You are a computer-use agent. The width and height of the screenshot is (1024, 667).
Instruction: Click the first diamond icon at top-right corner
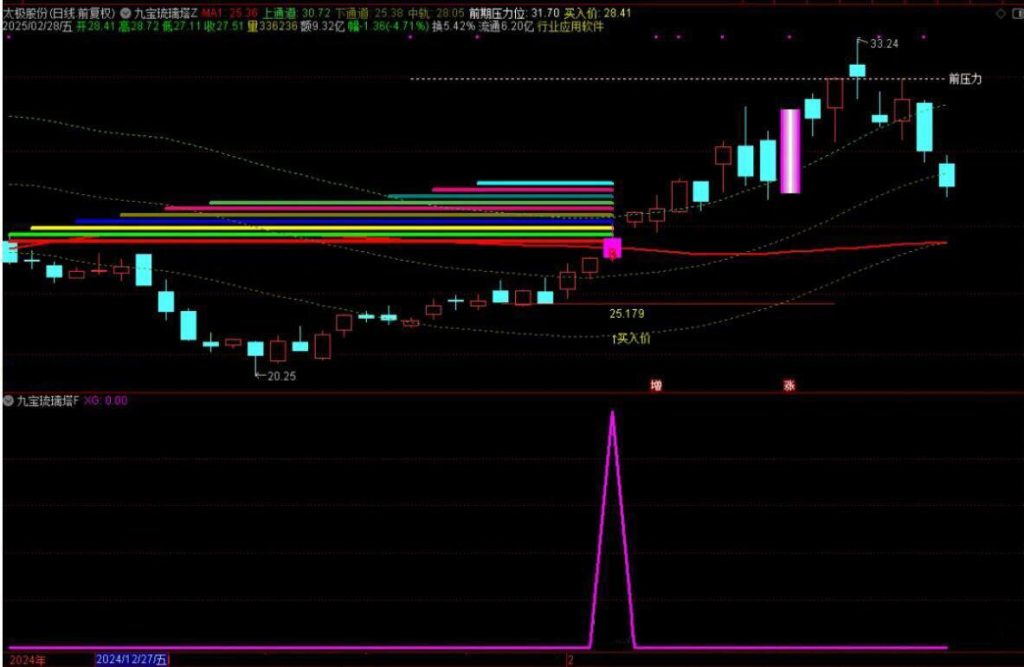tap(998, 14)
